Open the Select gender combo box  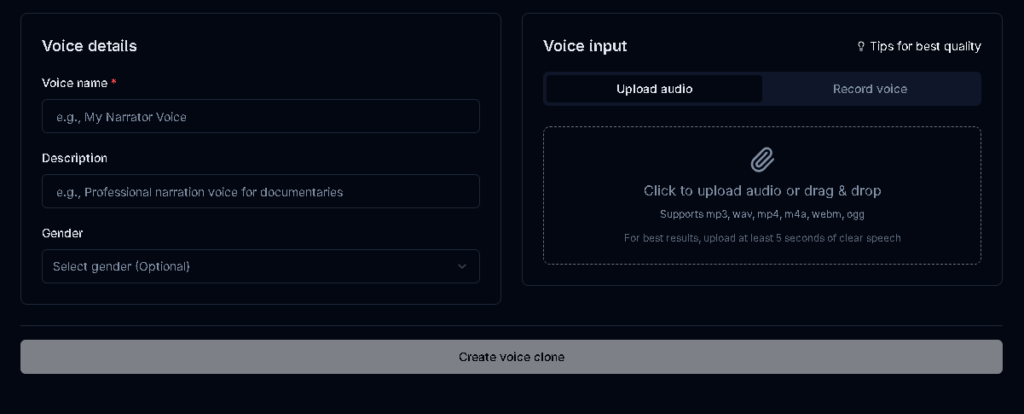click(x=250, y=266)
